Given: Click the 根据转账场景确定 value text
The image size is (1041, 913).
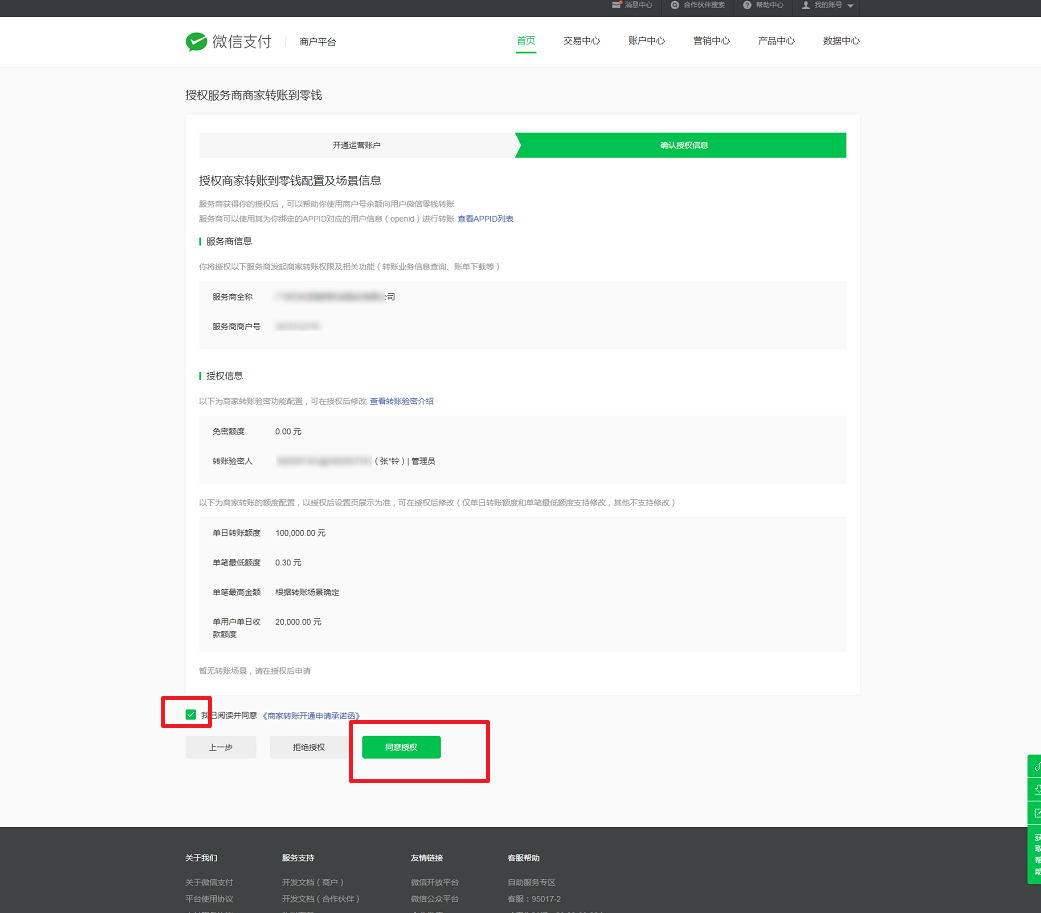Looking at the screenshot, I should [307, 592].
